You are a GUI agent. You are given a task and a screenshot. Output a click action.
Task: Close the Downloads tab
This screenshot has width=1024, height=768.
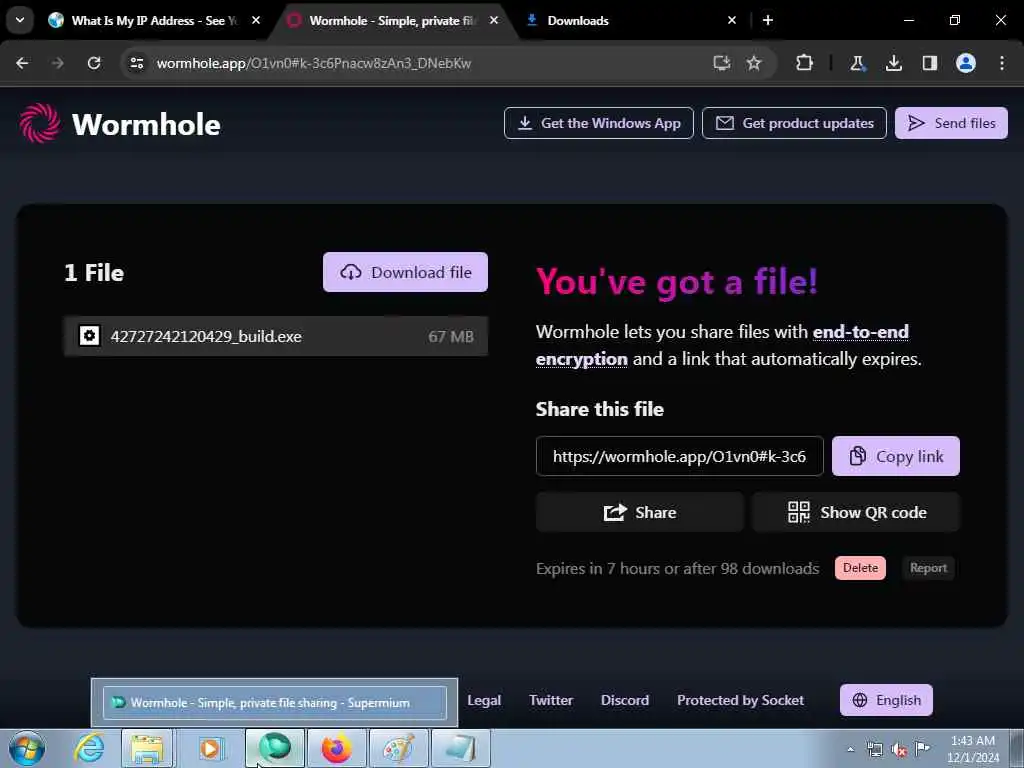click(x=731, y=20)
